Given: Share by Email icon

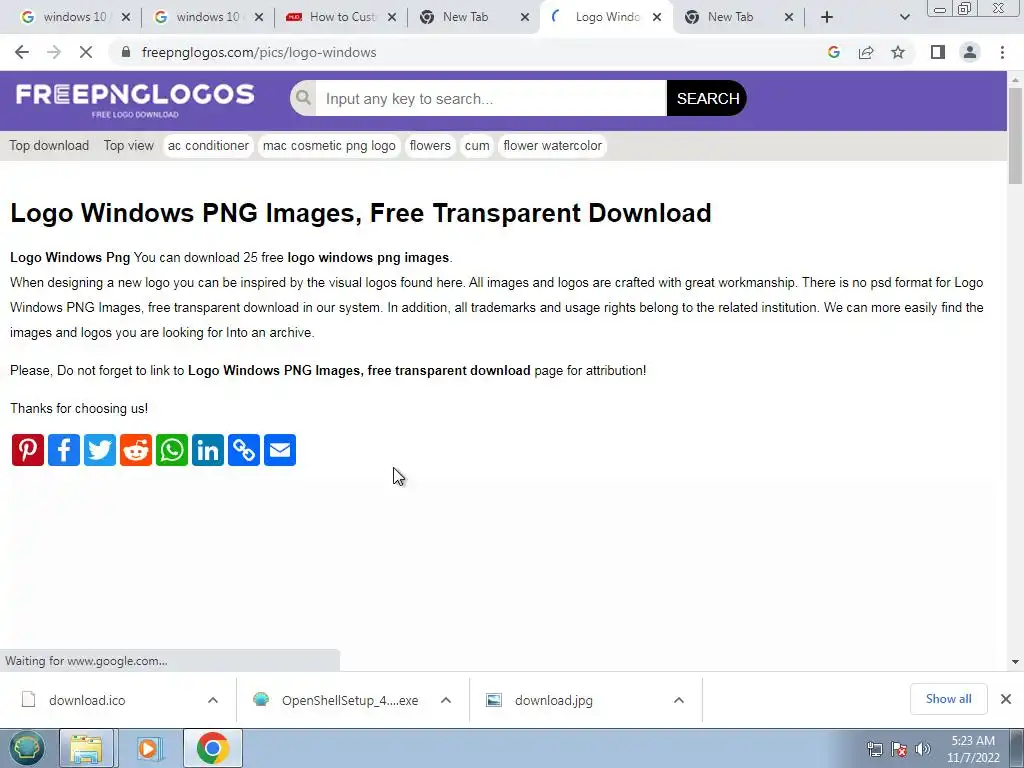Looking at the screenshot, I should coord(280,450).
